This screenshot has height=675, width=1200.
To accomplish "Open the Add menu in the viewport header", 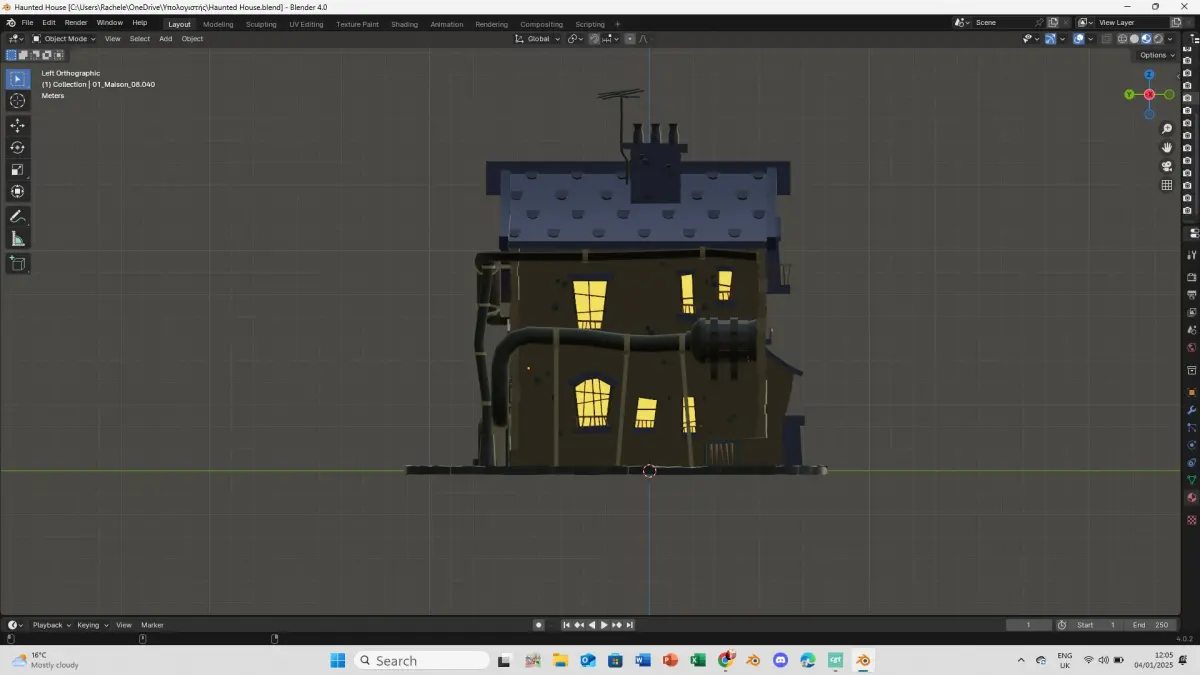I will [165, 39].
